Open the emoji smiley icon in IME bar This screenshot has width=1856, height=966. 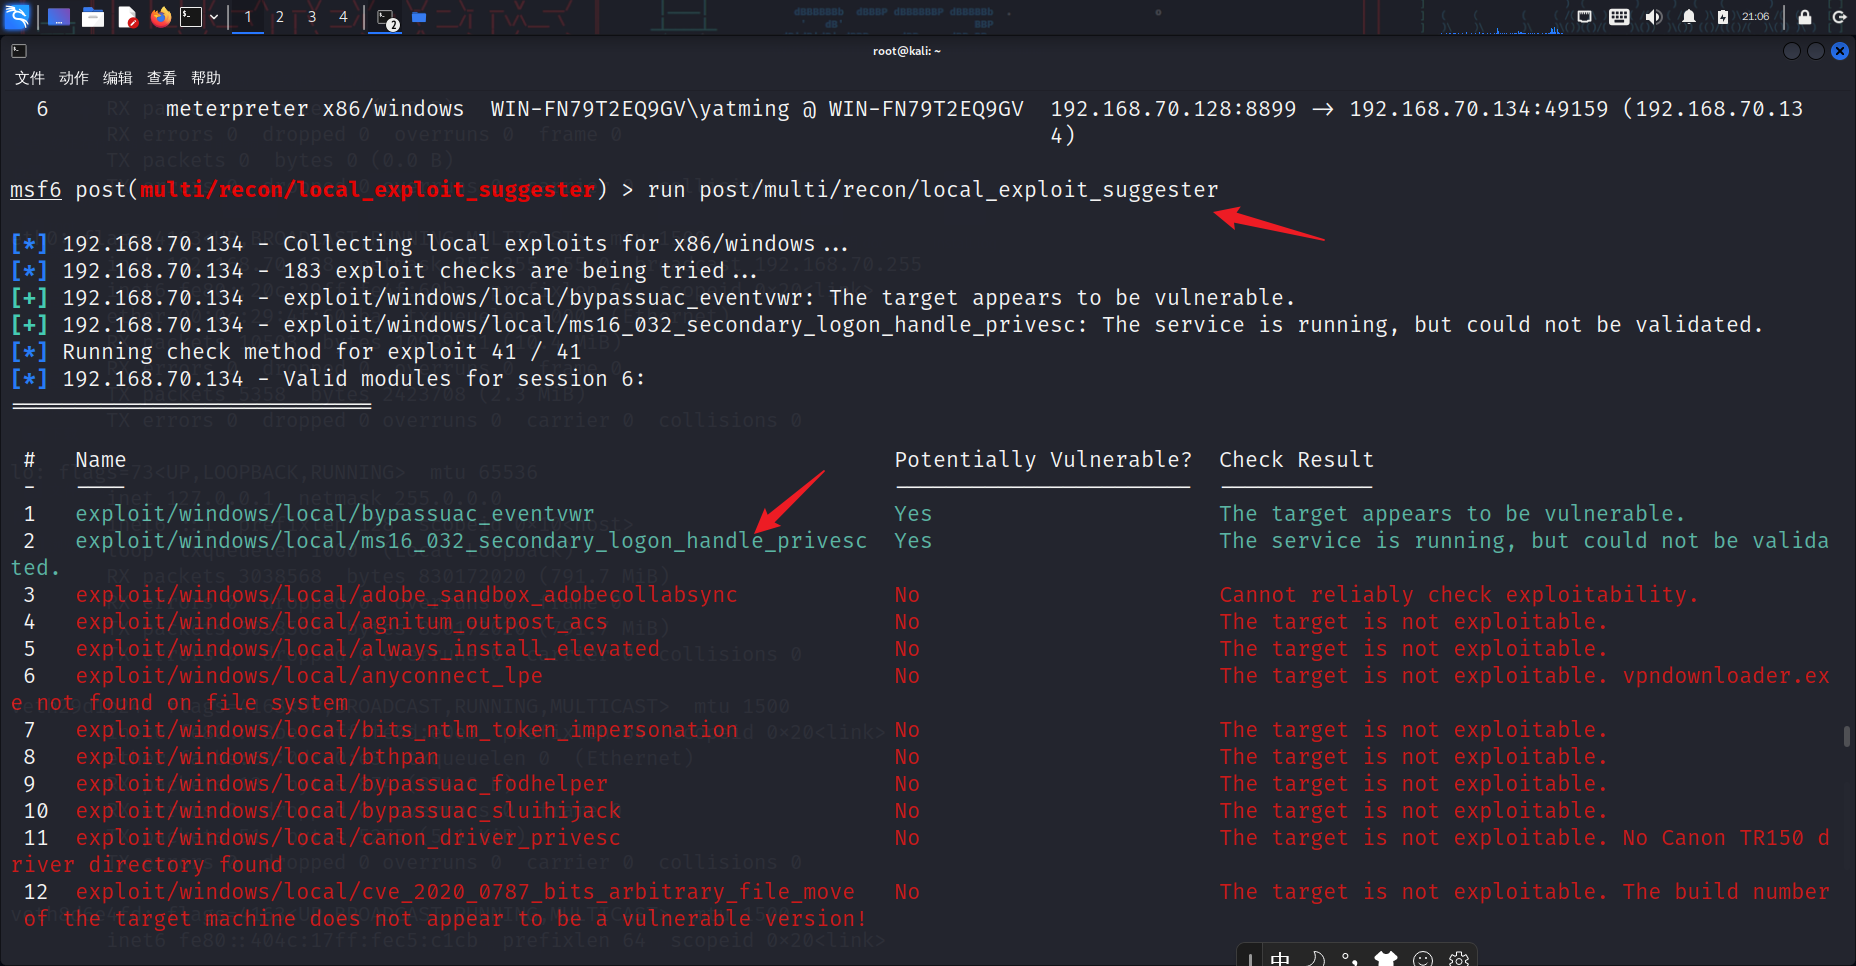(1423, 959)
